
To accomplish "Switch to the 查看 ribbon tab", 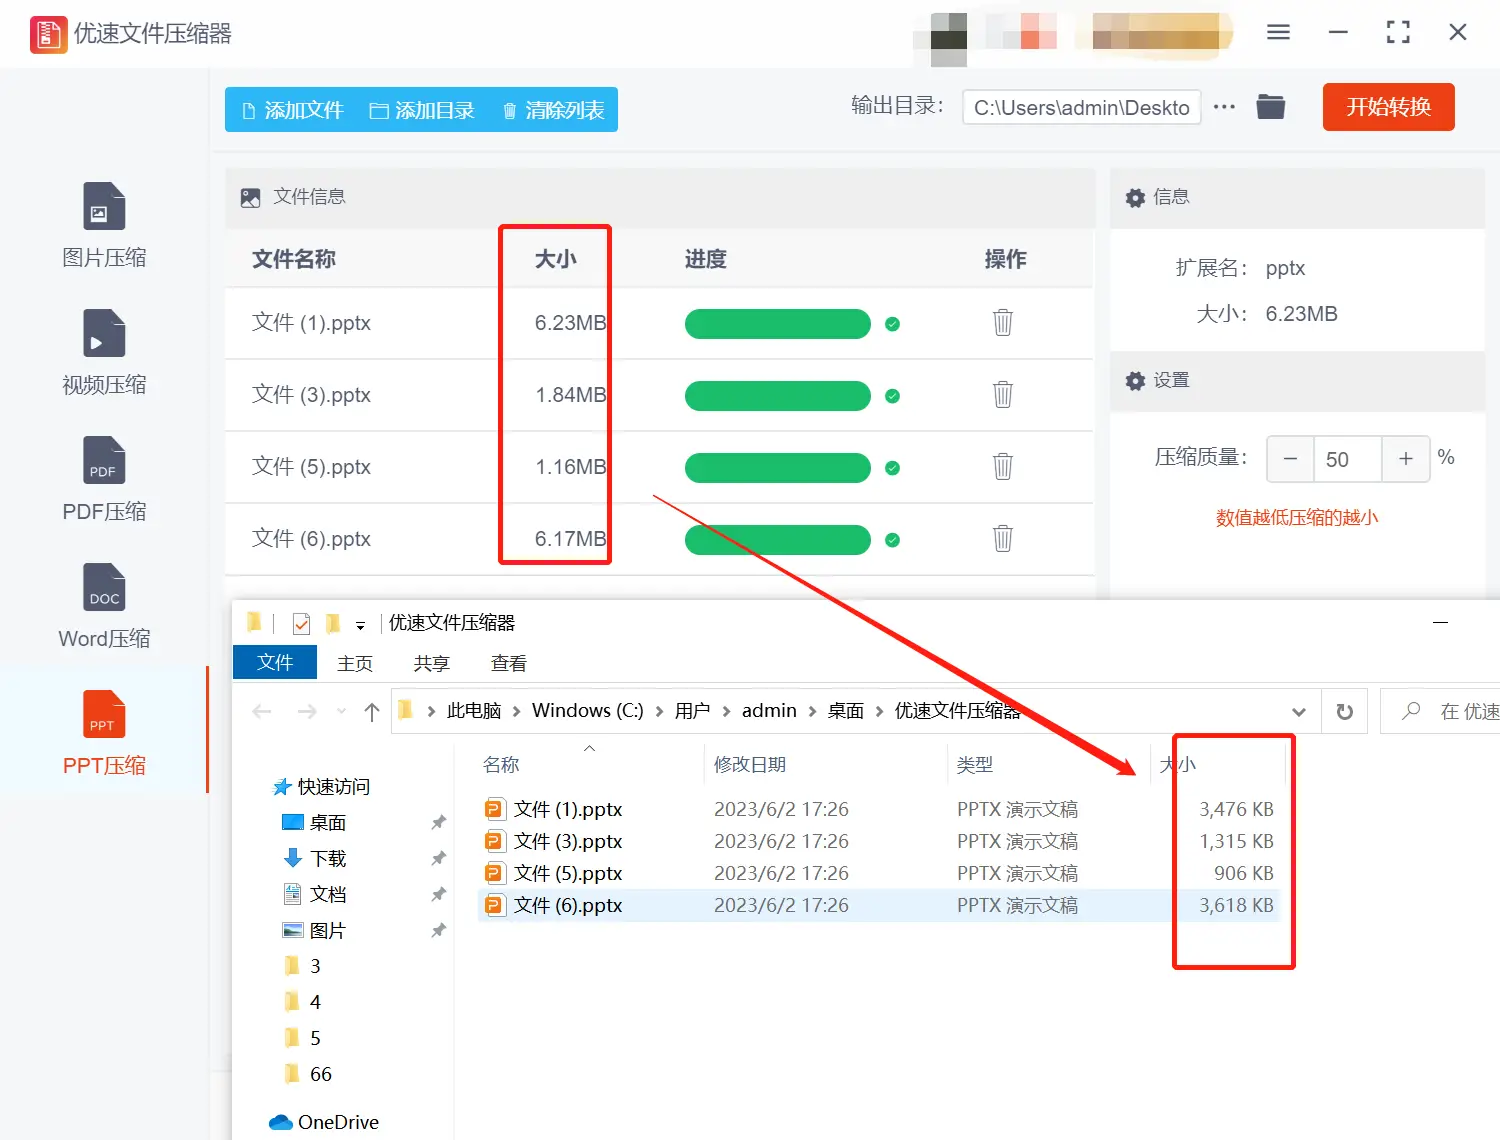I will coord(508,662).
